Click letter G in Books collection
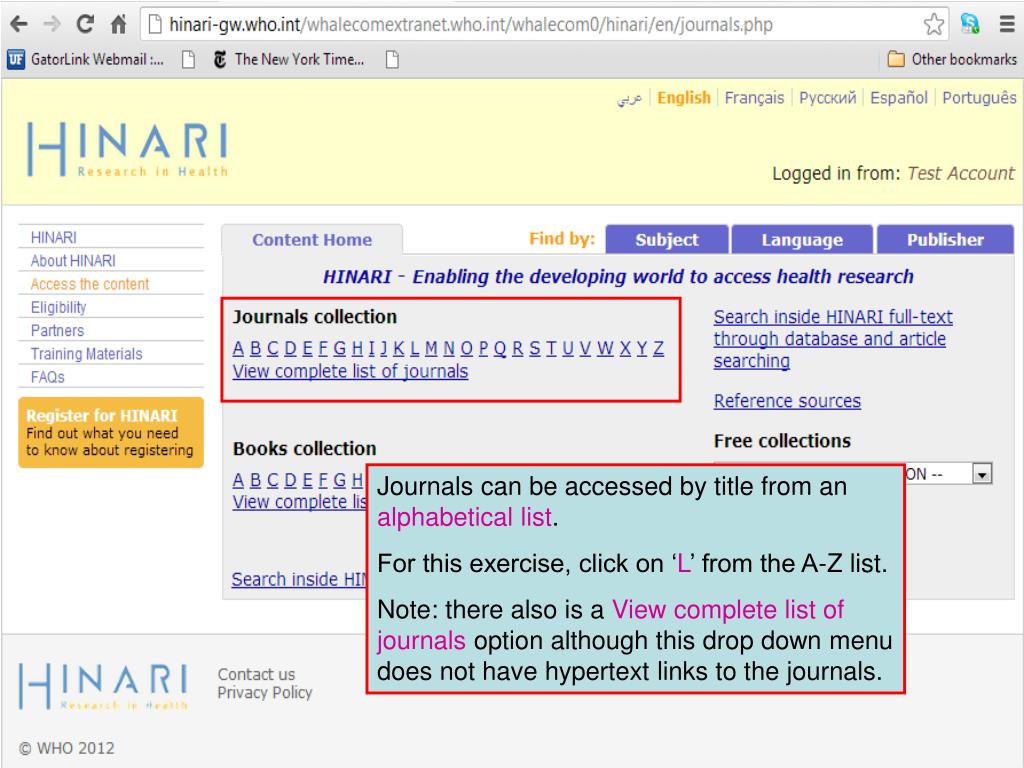The height and width of the screenshot is (768, 1024). pyautogui.click(x=340, y=481)
